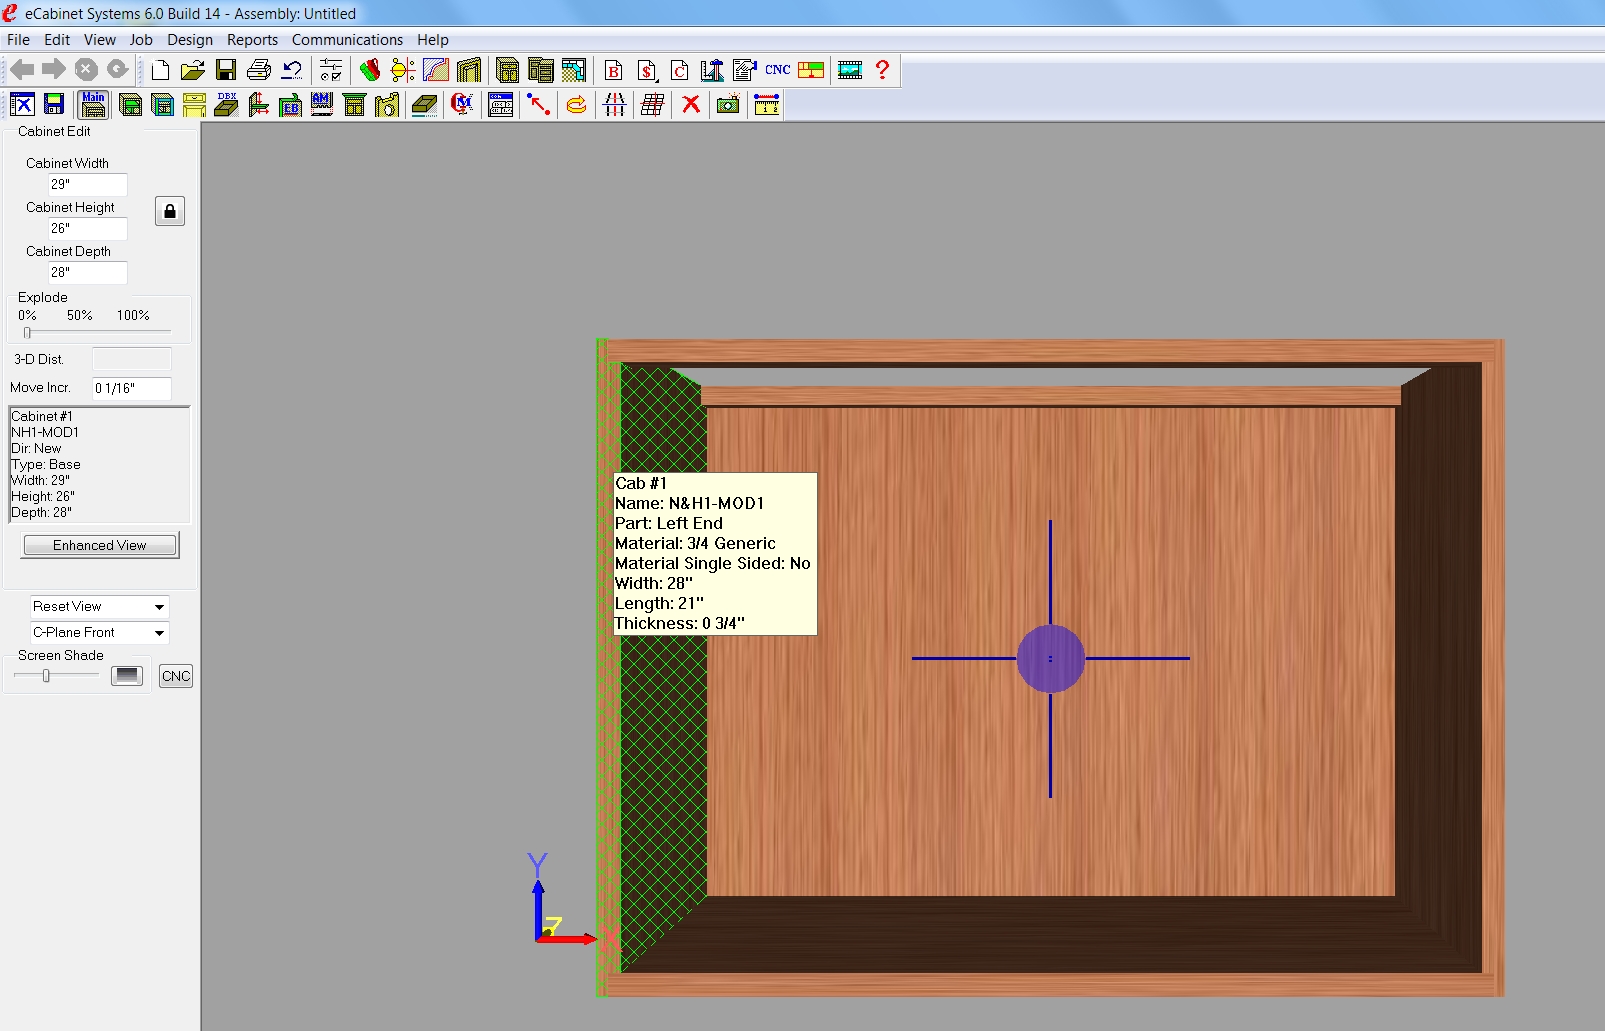Screen dimensions: 1605x1031
Task: Click the printer icon
Action: pyautogui.click(x=259, y=70)
